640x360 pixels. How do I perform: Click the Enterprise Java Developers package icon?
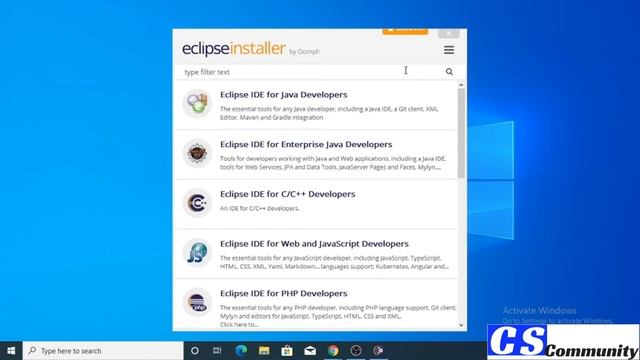pyautogui.click(x=197, y=153)
